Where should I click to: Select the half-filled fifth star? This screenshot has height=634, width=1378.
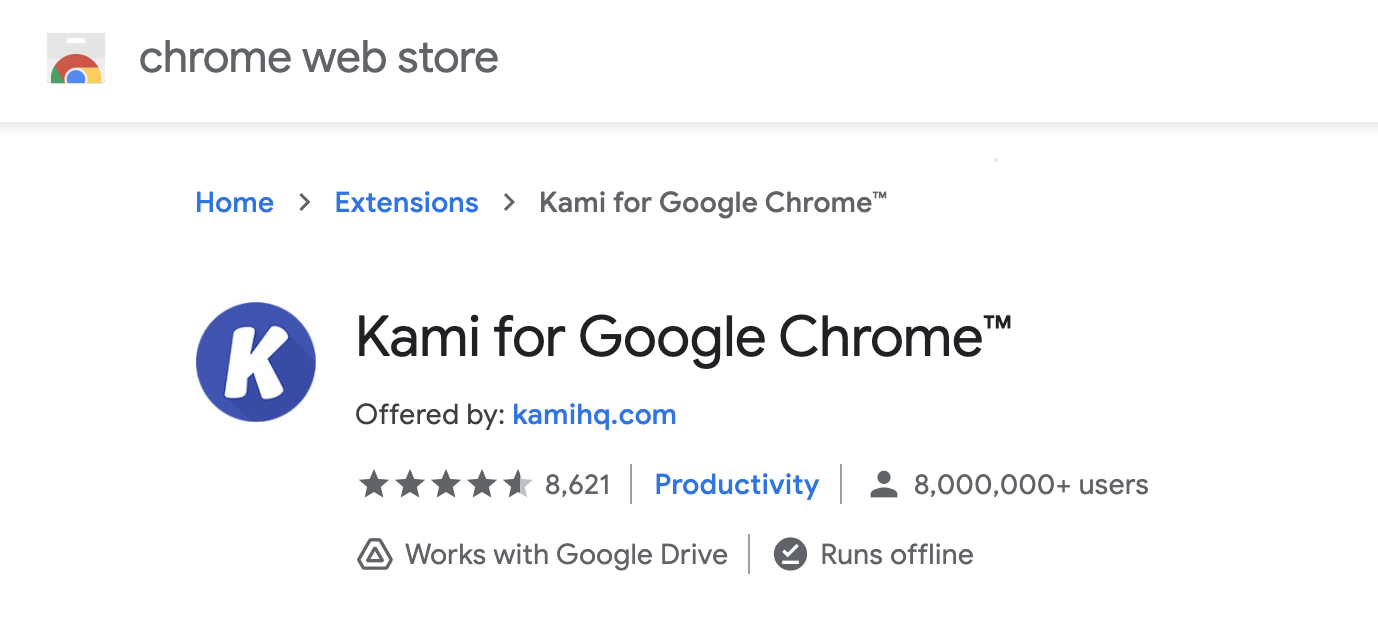click(x=518, y=483)
